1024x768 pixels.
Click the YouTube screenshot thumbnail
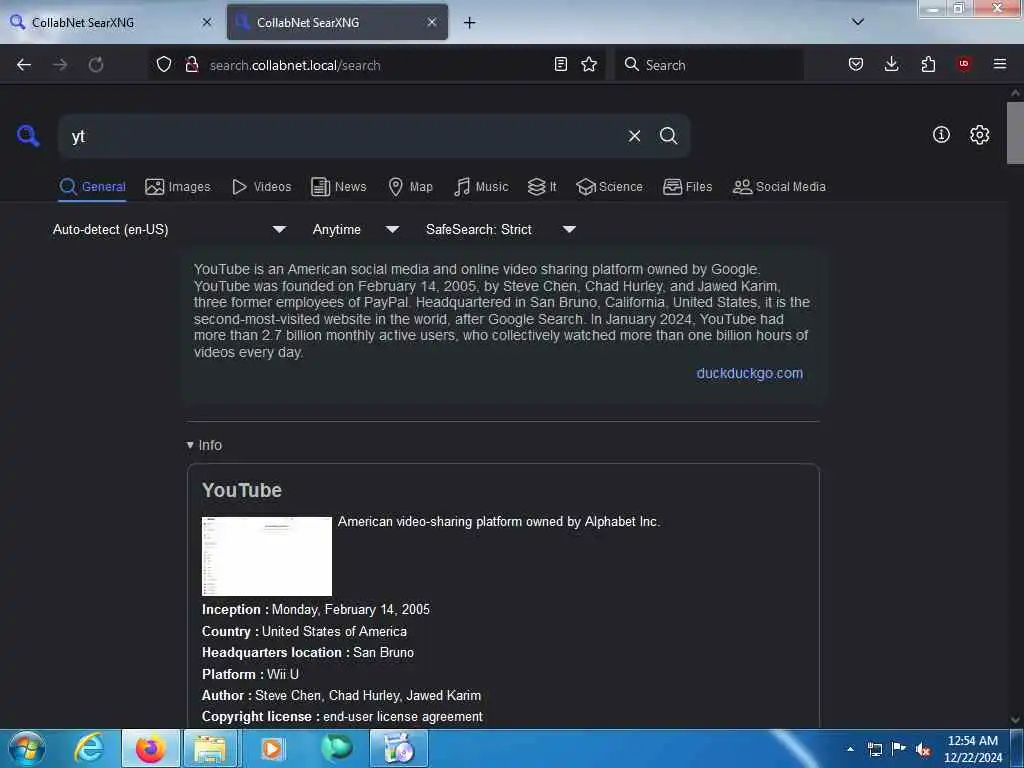click(267, 556)
